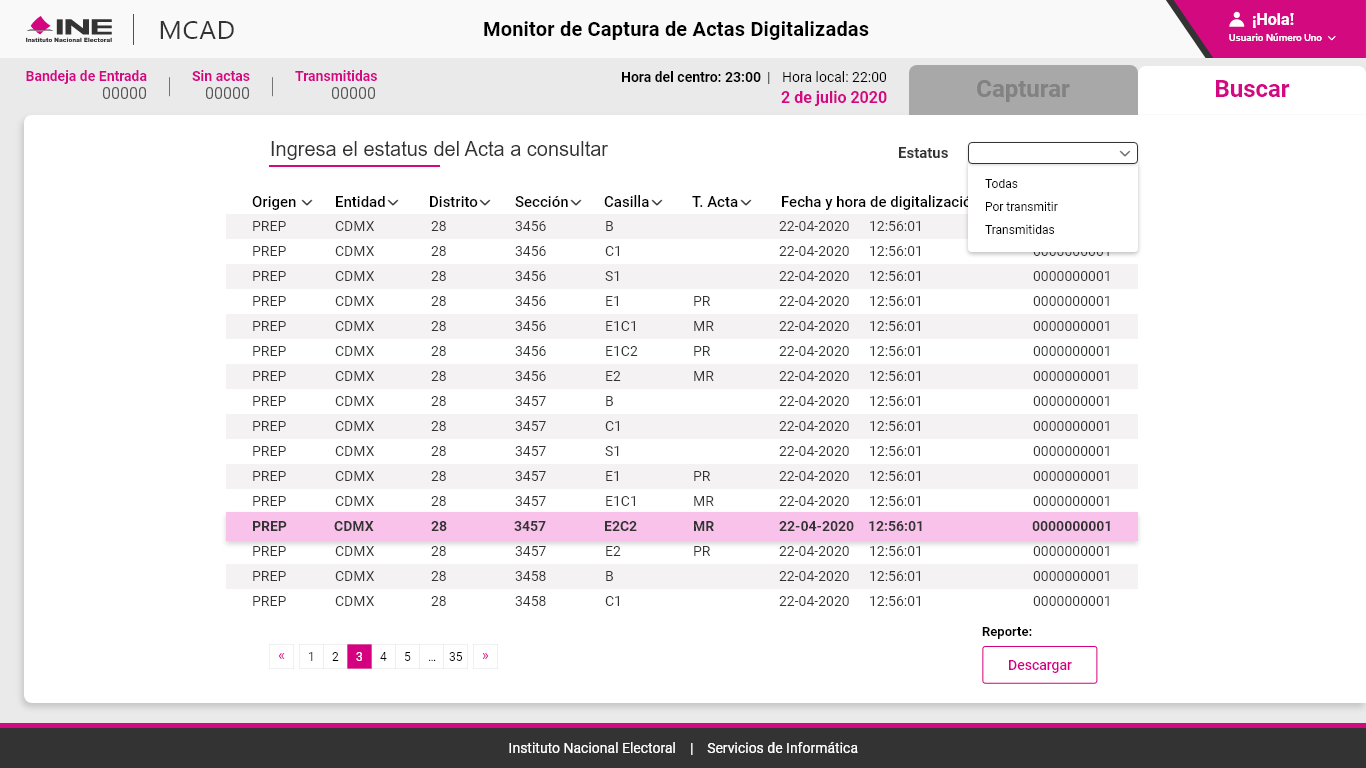Select row 3456 casilla E1

(682, 302)
